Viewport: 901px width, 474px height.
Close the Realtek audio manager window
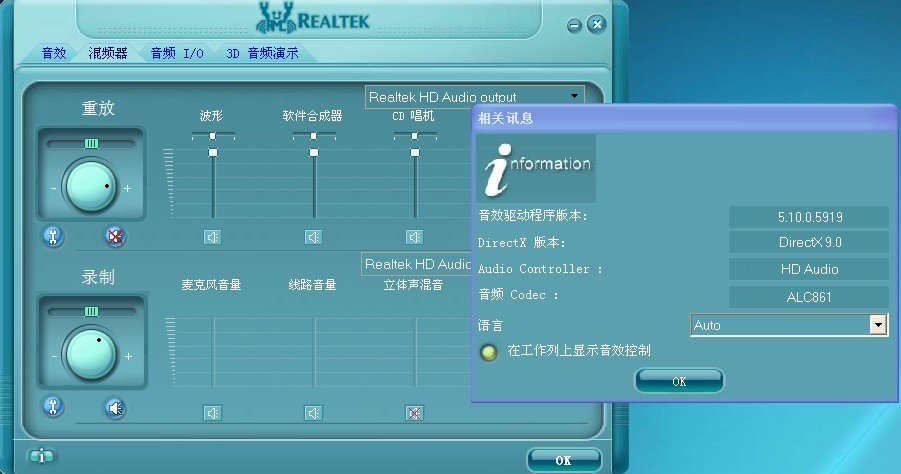click(x=597, y=25)
